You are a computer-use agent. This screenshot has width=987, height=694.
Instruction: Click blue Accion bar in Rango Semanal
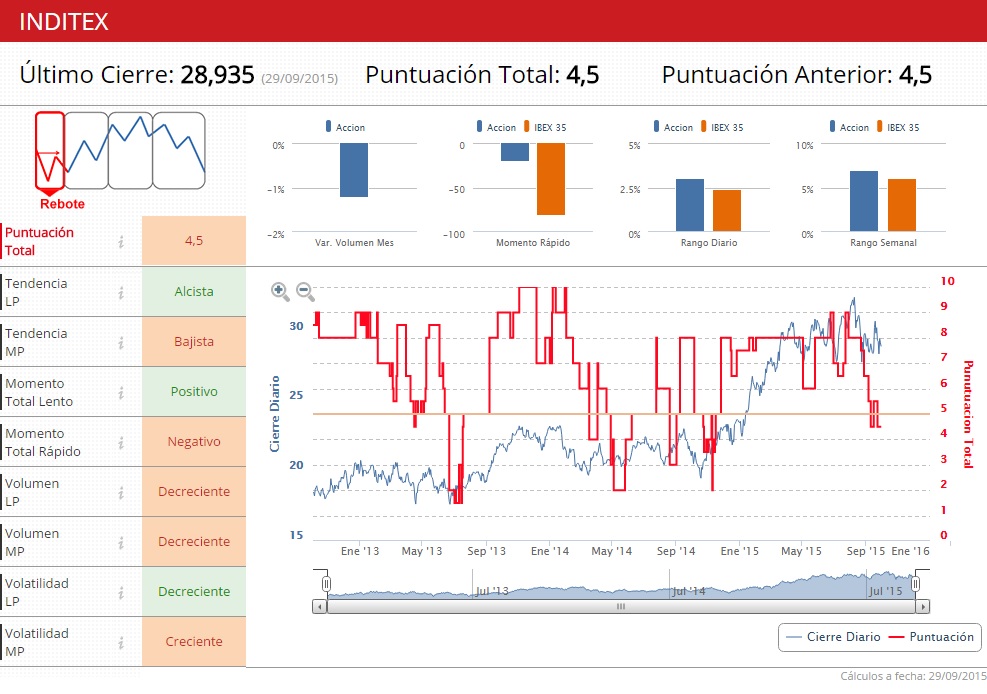pos(864,201)
